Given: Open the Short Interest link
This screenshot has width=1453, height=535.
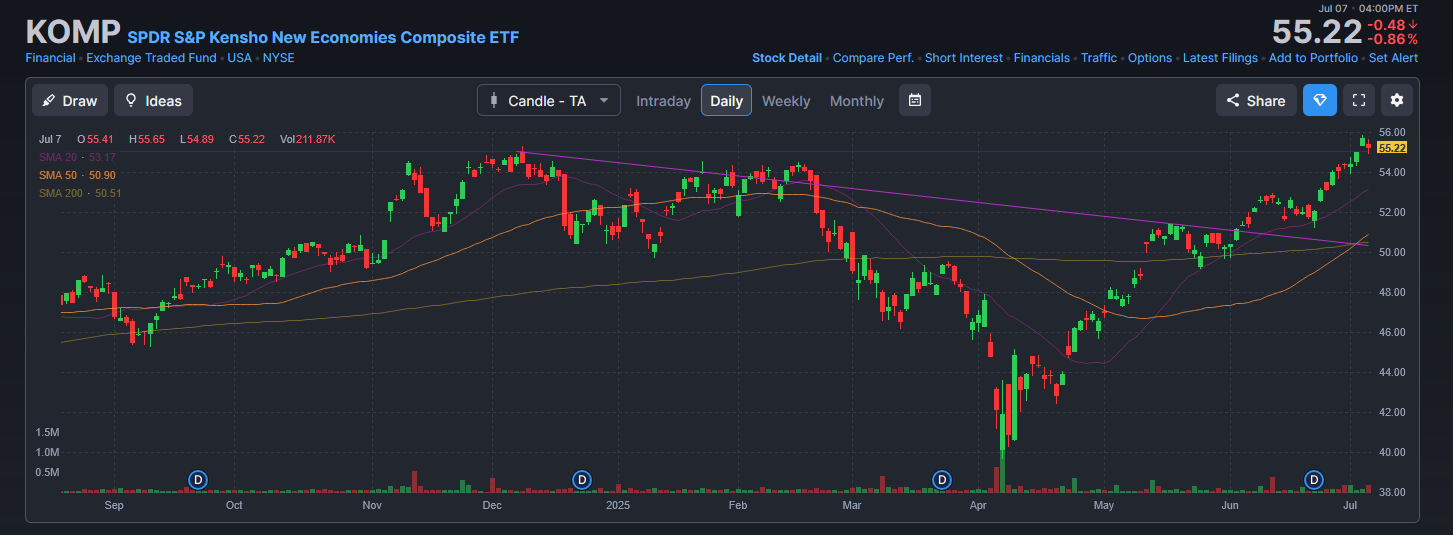Looking at the screenshot, I should click(x=963, y=58).
